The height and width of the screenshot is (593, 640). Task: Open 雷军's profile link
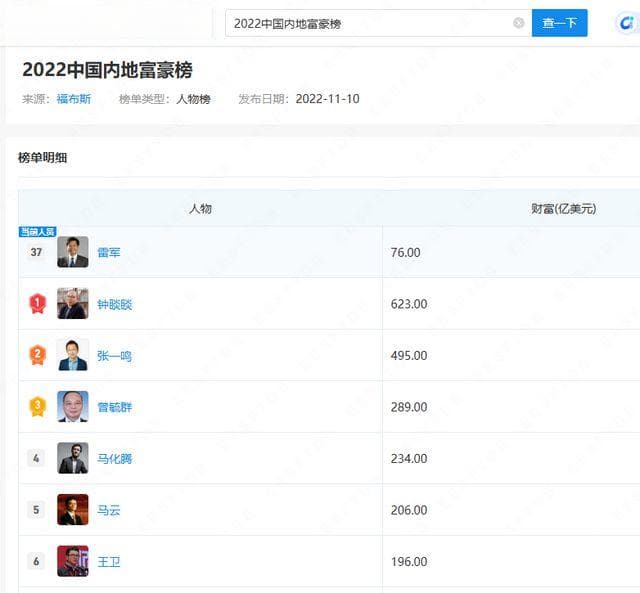[109, 252]
